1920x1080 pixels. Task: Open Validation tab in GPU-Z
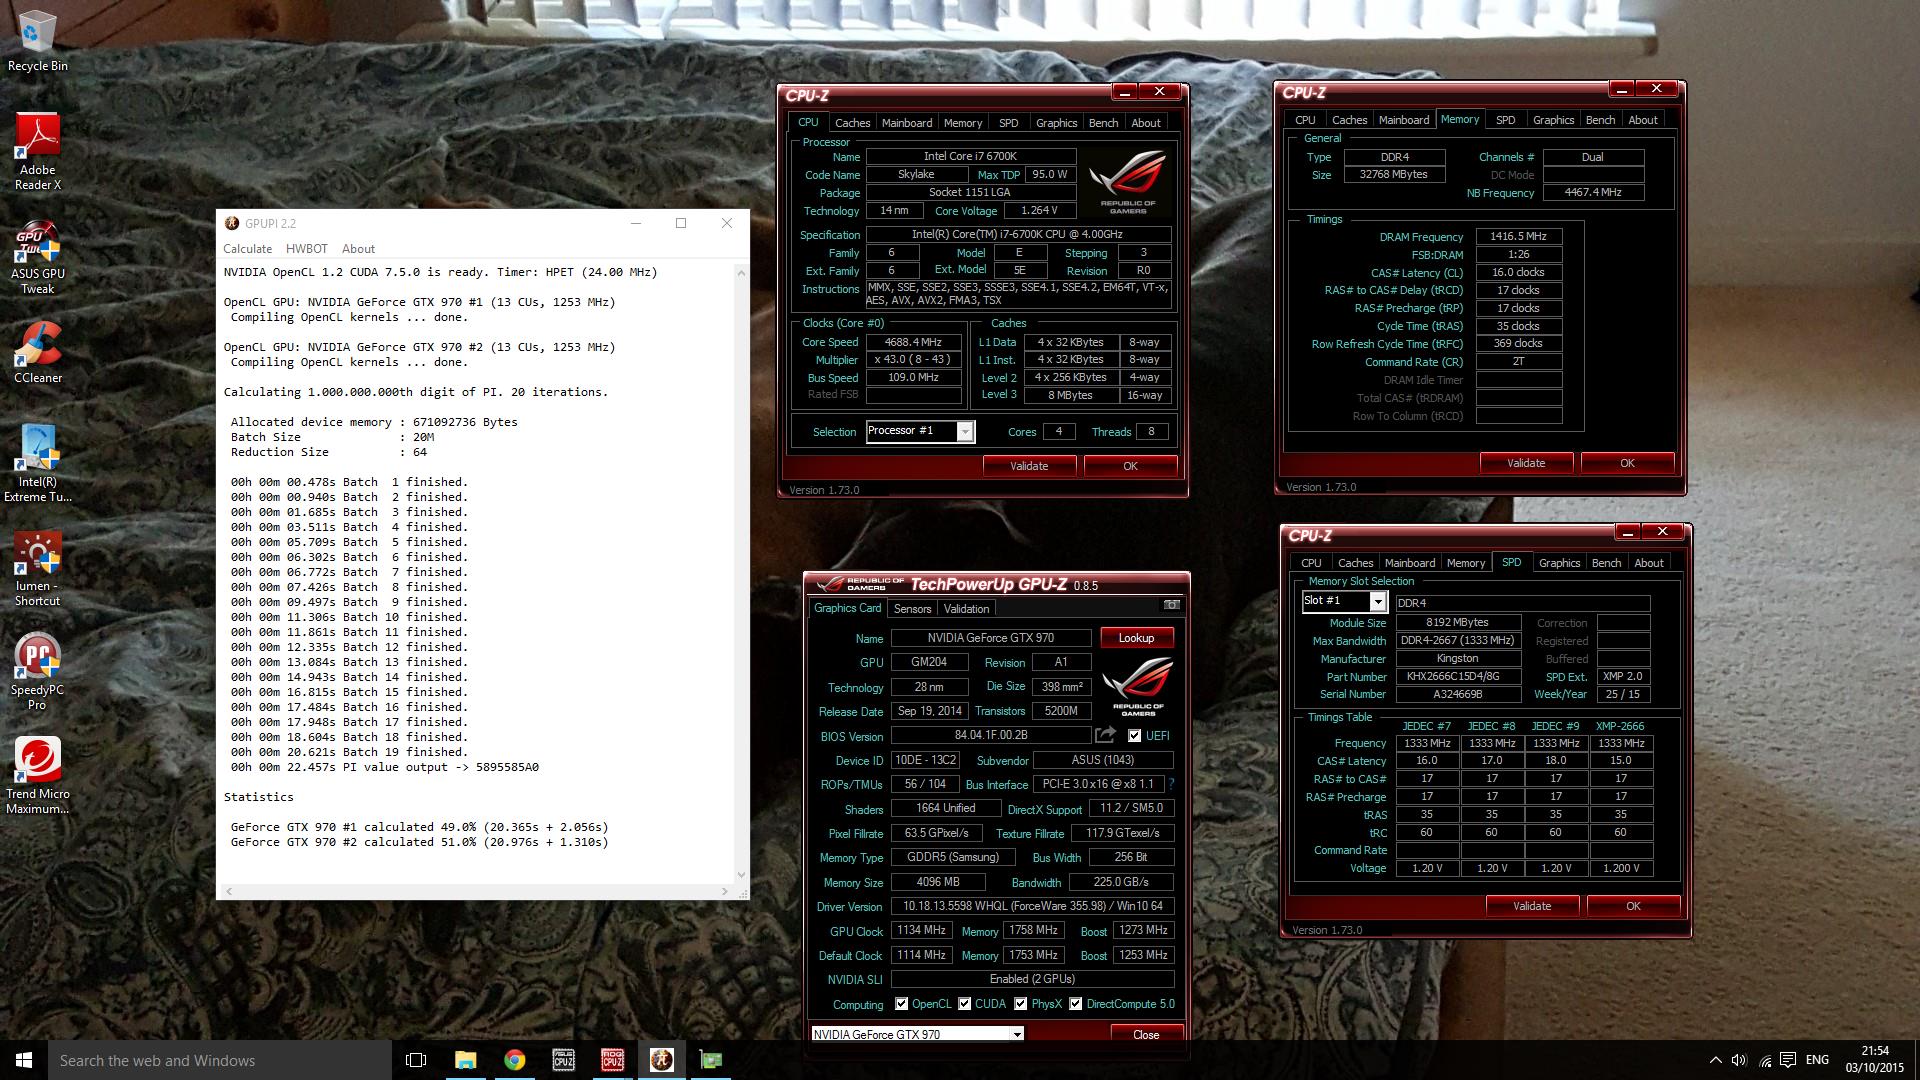point(966,609)
